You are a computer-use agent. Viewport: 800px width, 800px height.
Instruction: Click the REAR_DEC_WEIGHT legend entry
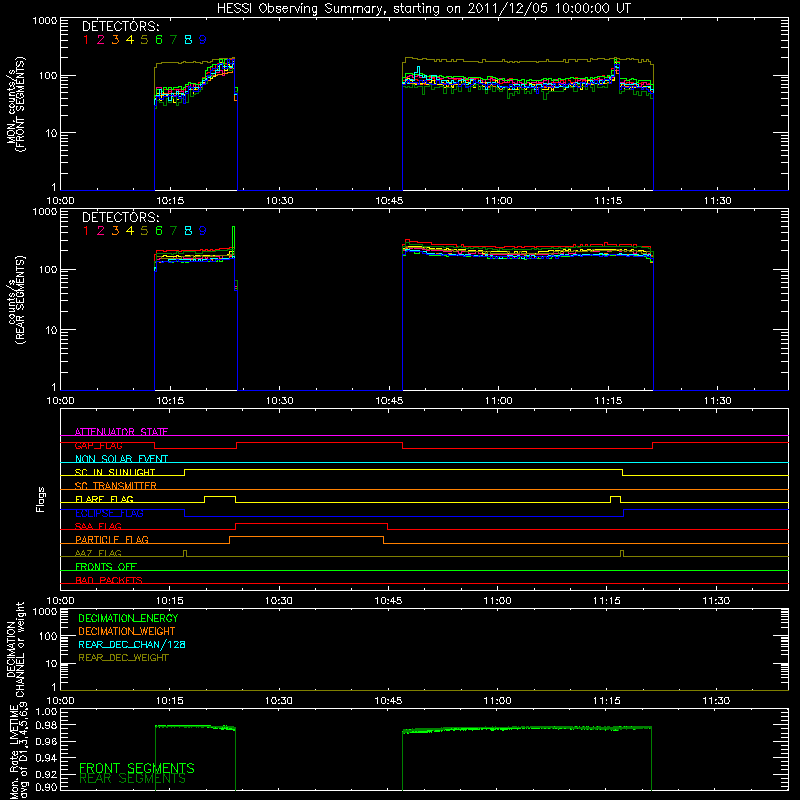(x=123, y=658)
